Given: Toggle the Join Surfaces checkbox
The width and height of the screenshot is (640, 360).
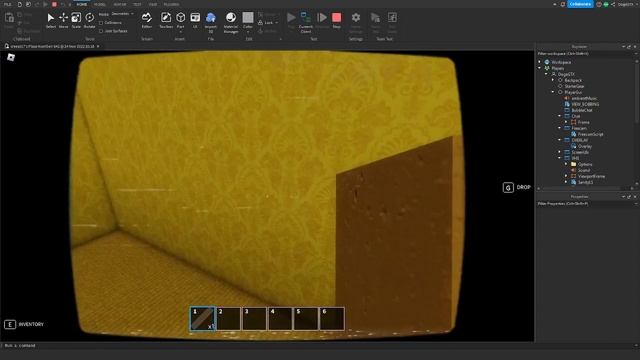Looking at the screenshot, I should (101, 31).
